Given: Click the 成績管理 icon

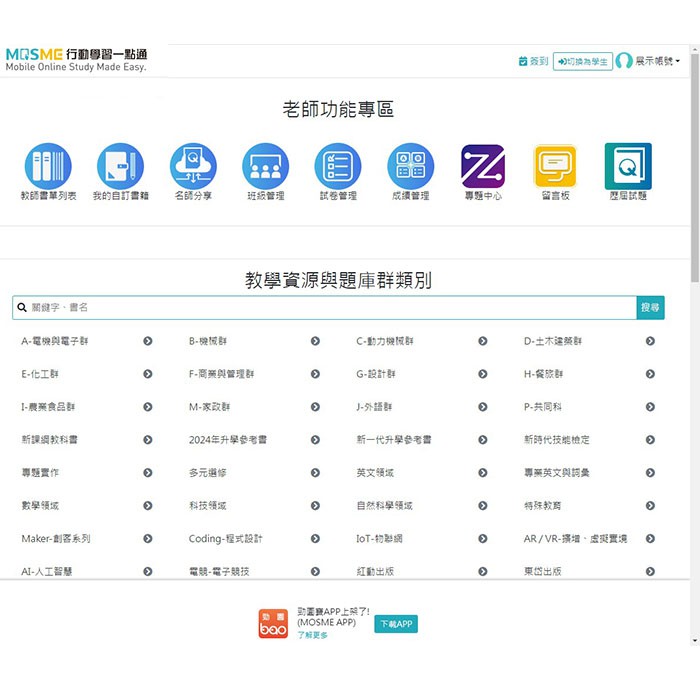Looking at the screenshot, I should click(410, 166).
